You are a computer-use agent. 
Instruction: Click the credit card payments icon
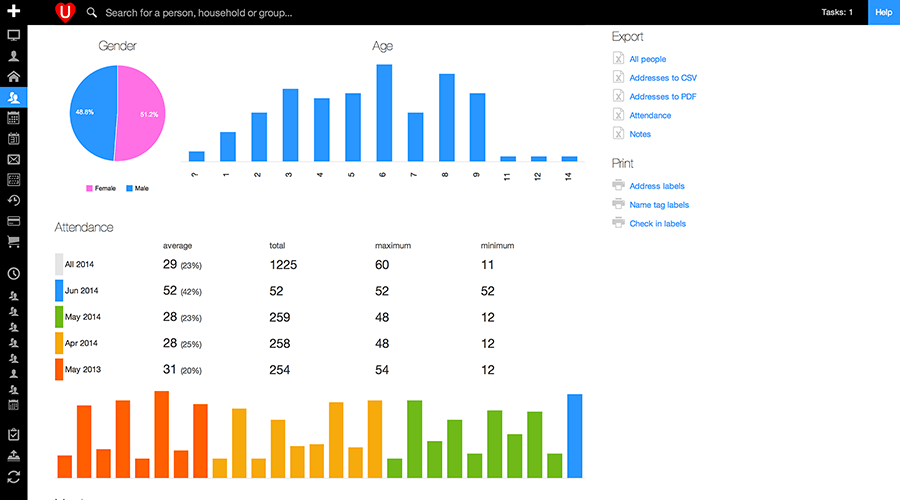pyautogui.click(x=14, y=221)
